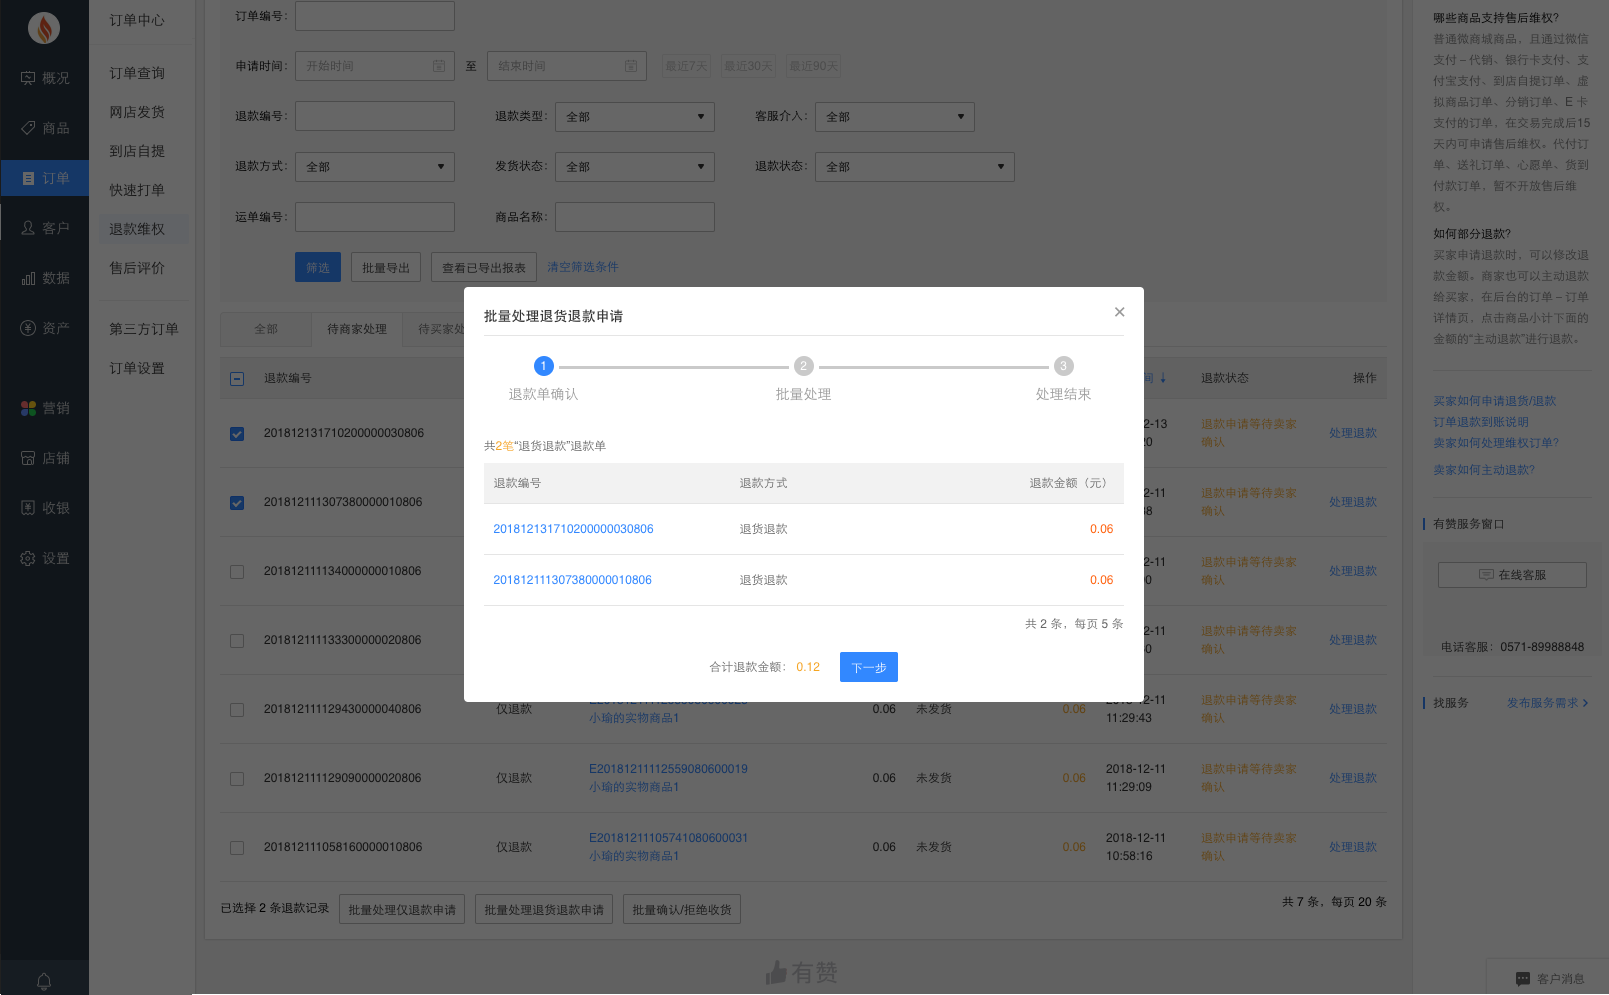
Task: Open the 数据 data chart icon
Action: pyautogui.click(x=28, y=278)
